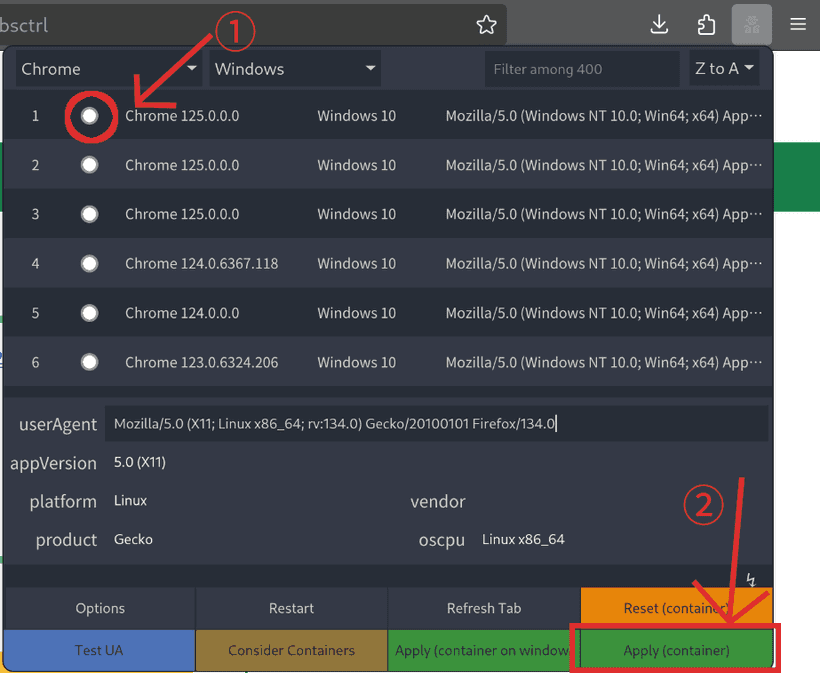The width and height of the screenshot is (820, 673).
Task: Select row 4's Chrome 124.0.6367.118 radio button
Action: (90, 263)
